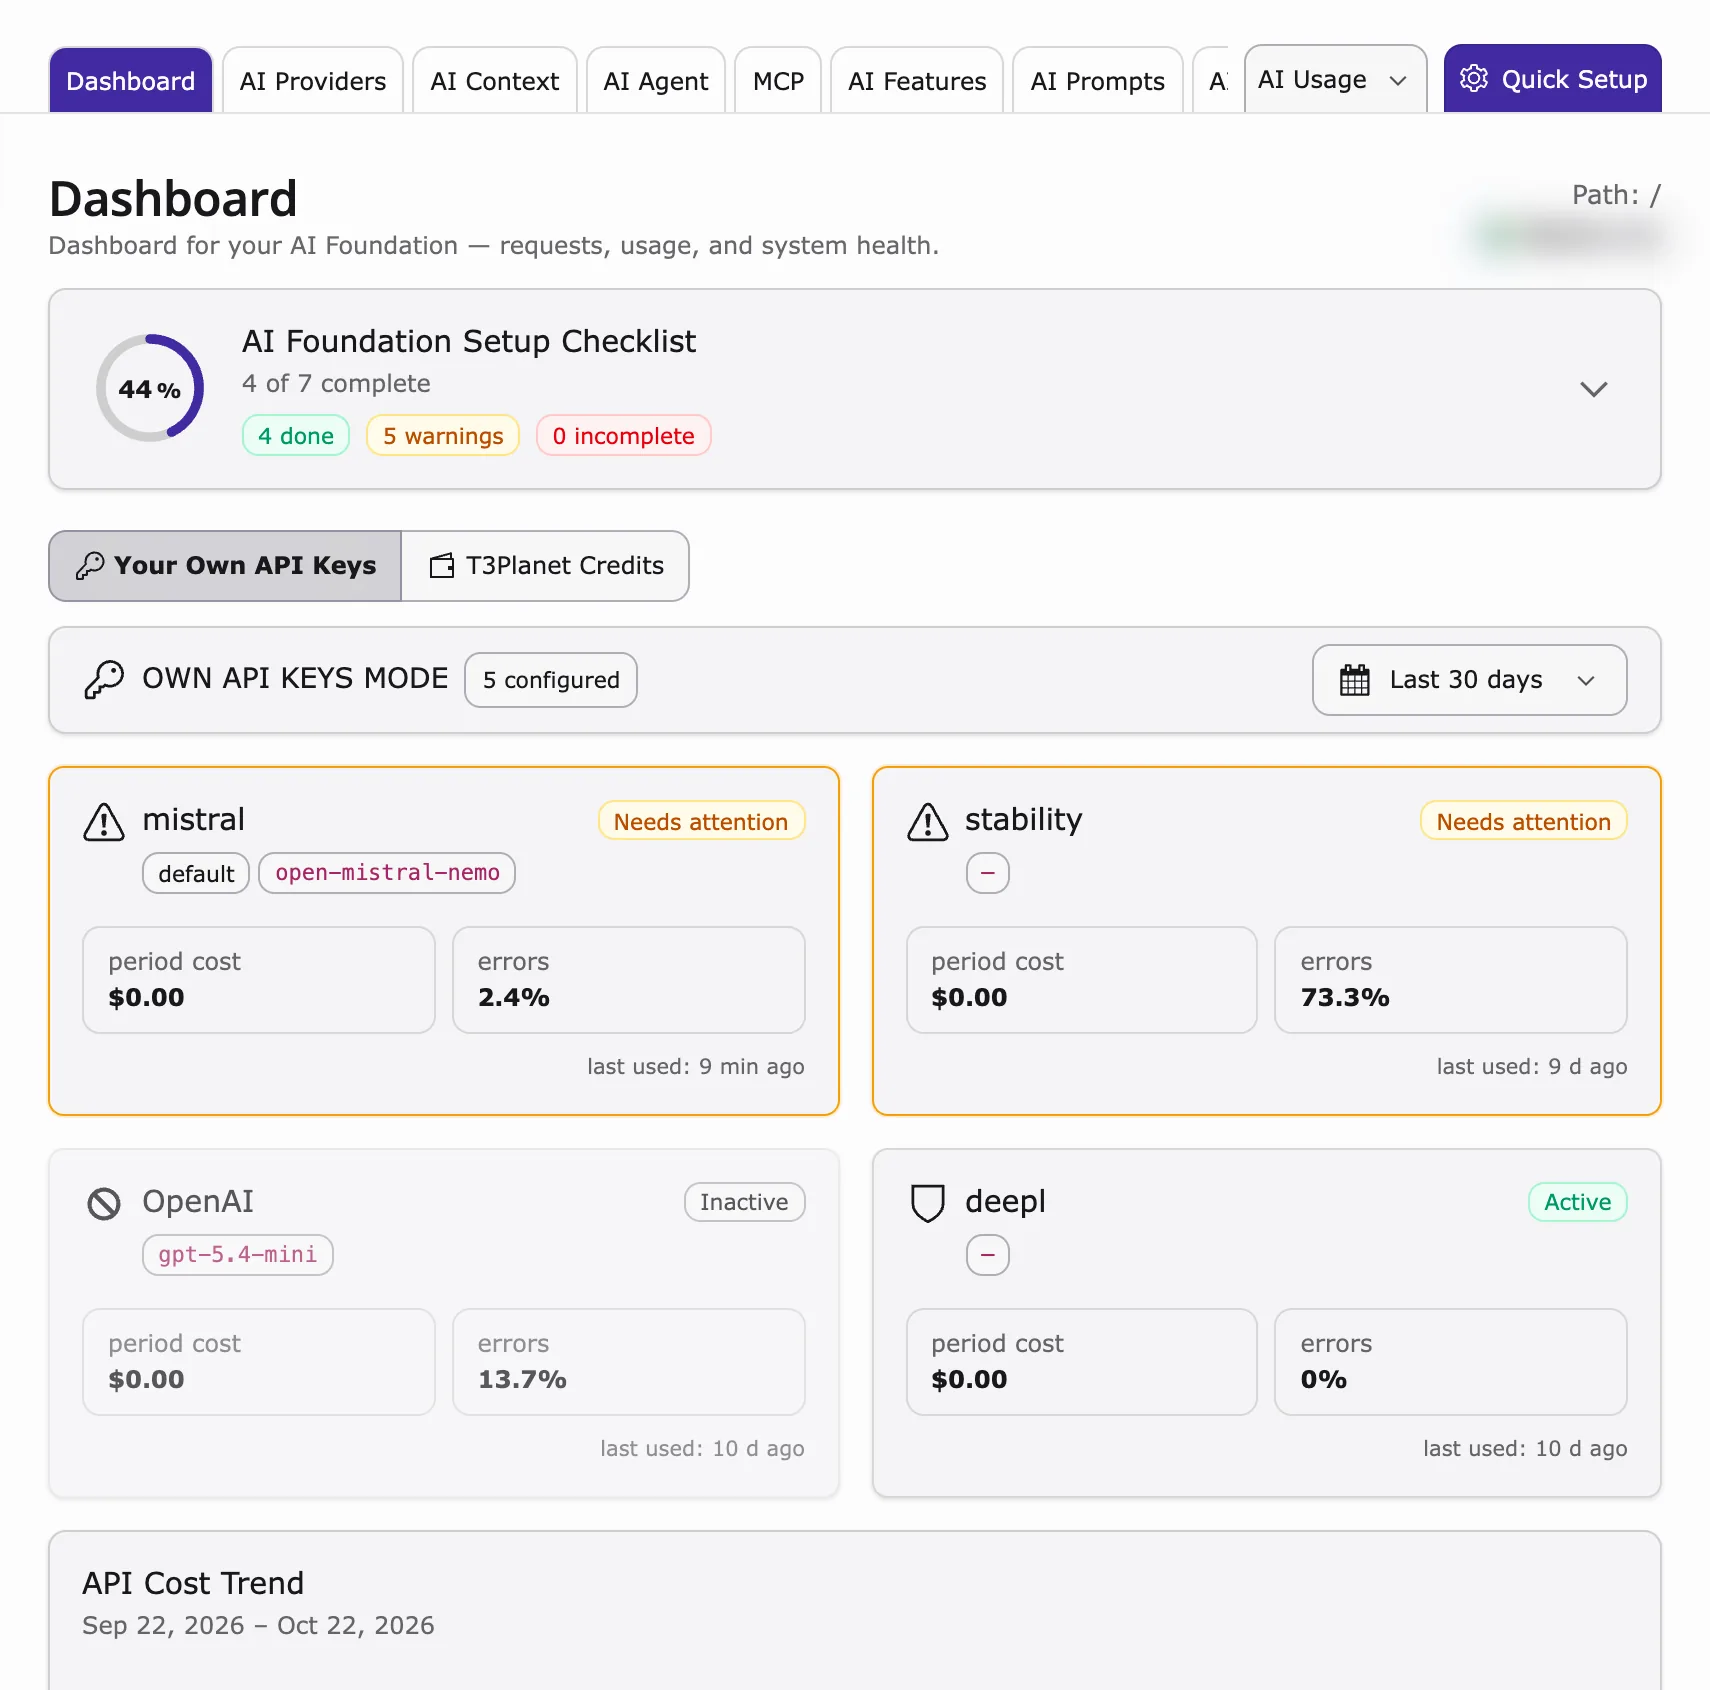Click the key icon on Your Own API Keys
This screenshot has height=1690, width=1710.
pos(90,566)
